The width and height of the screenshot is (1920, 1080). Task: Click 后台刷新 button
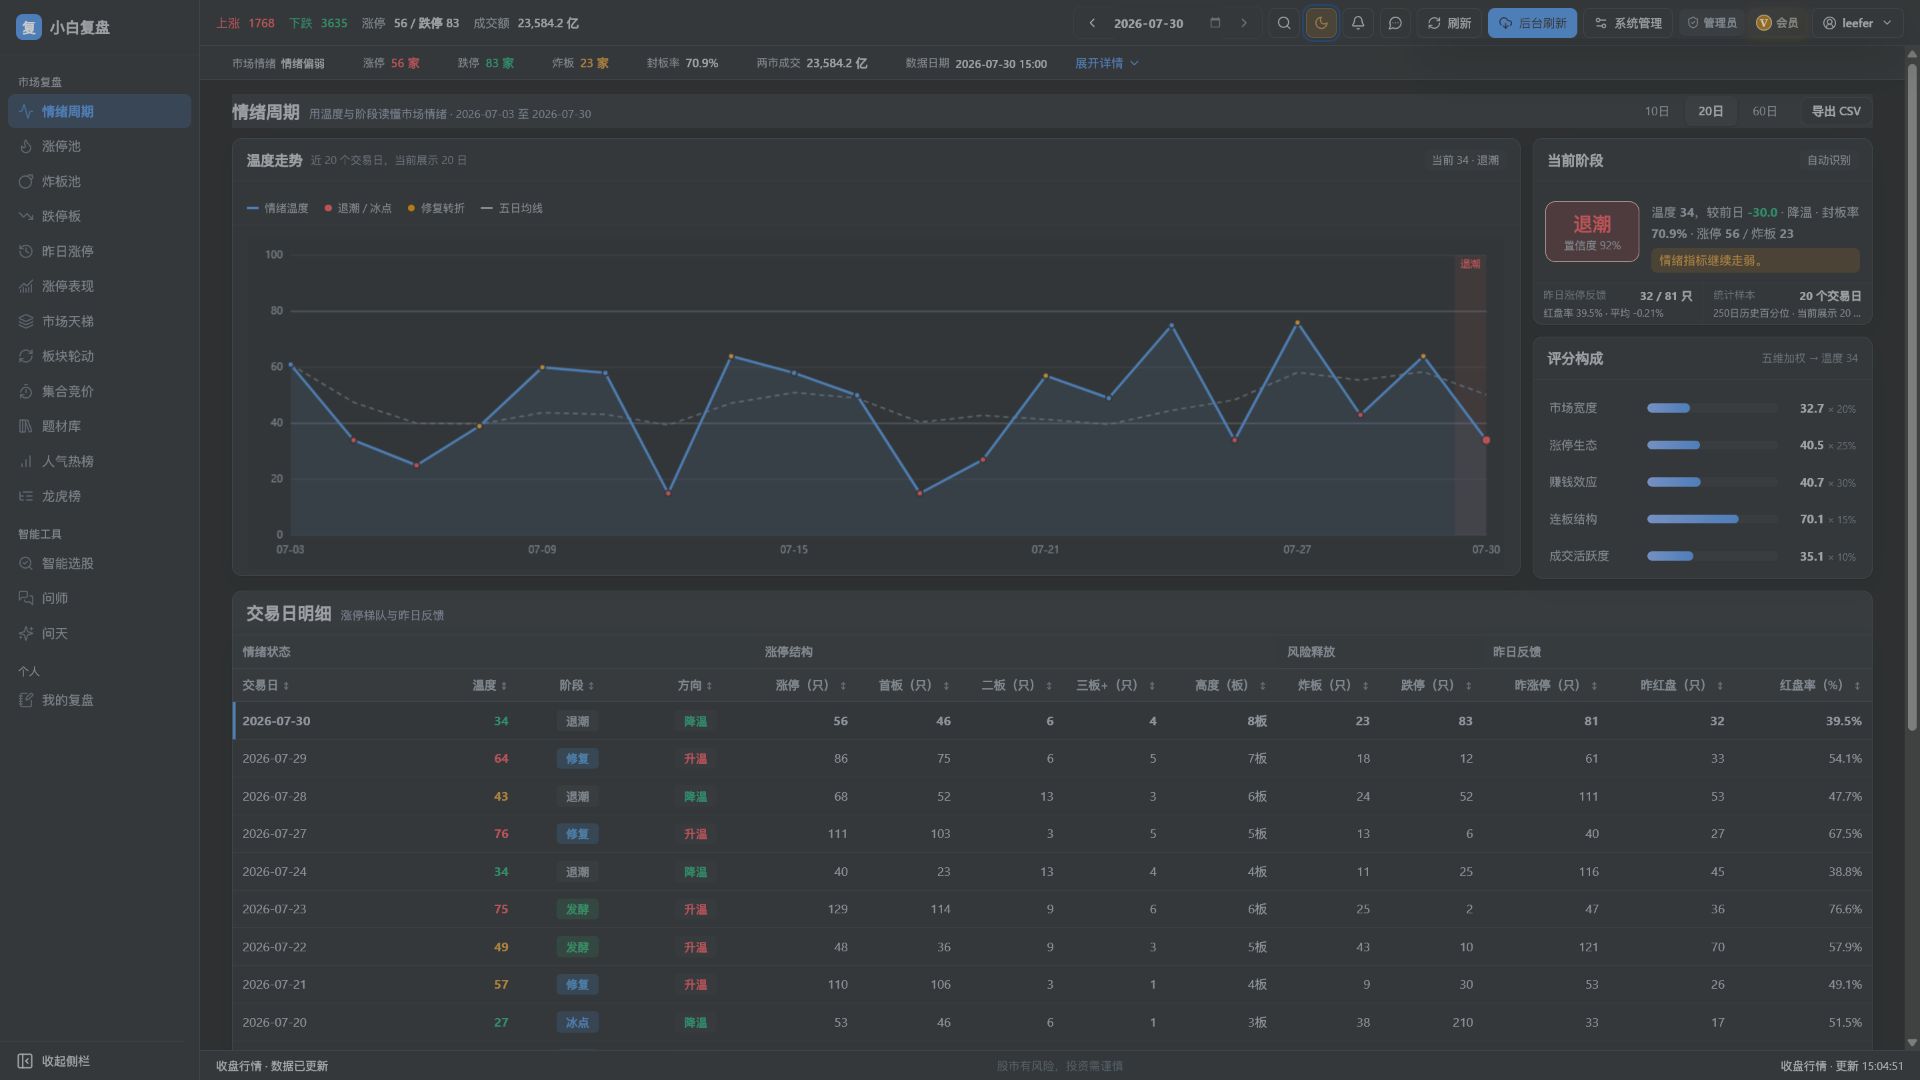click(1532, 23)
